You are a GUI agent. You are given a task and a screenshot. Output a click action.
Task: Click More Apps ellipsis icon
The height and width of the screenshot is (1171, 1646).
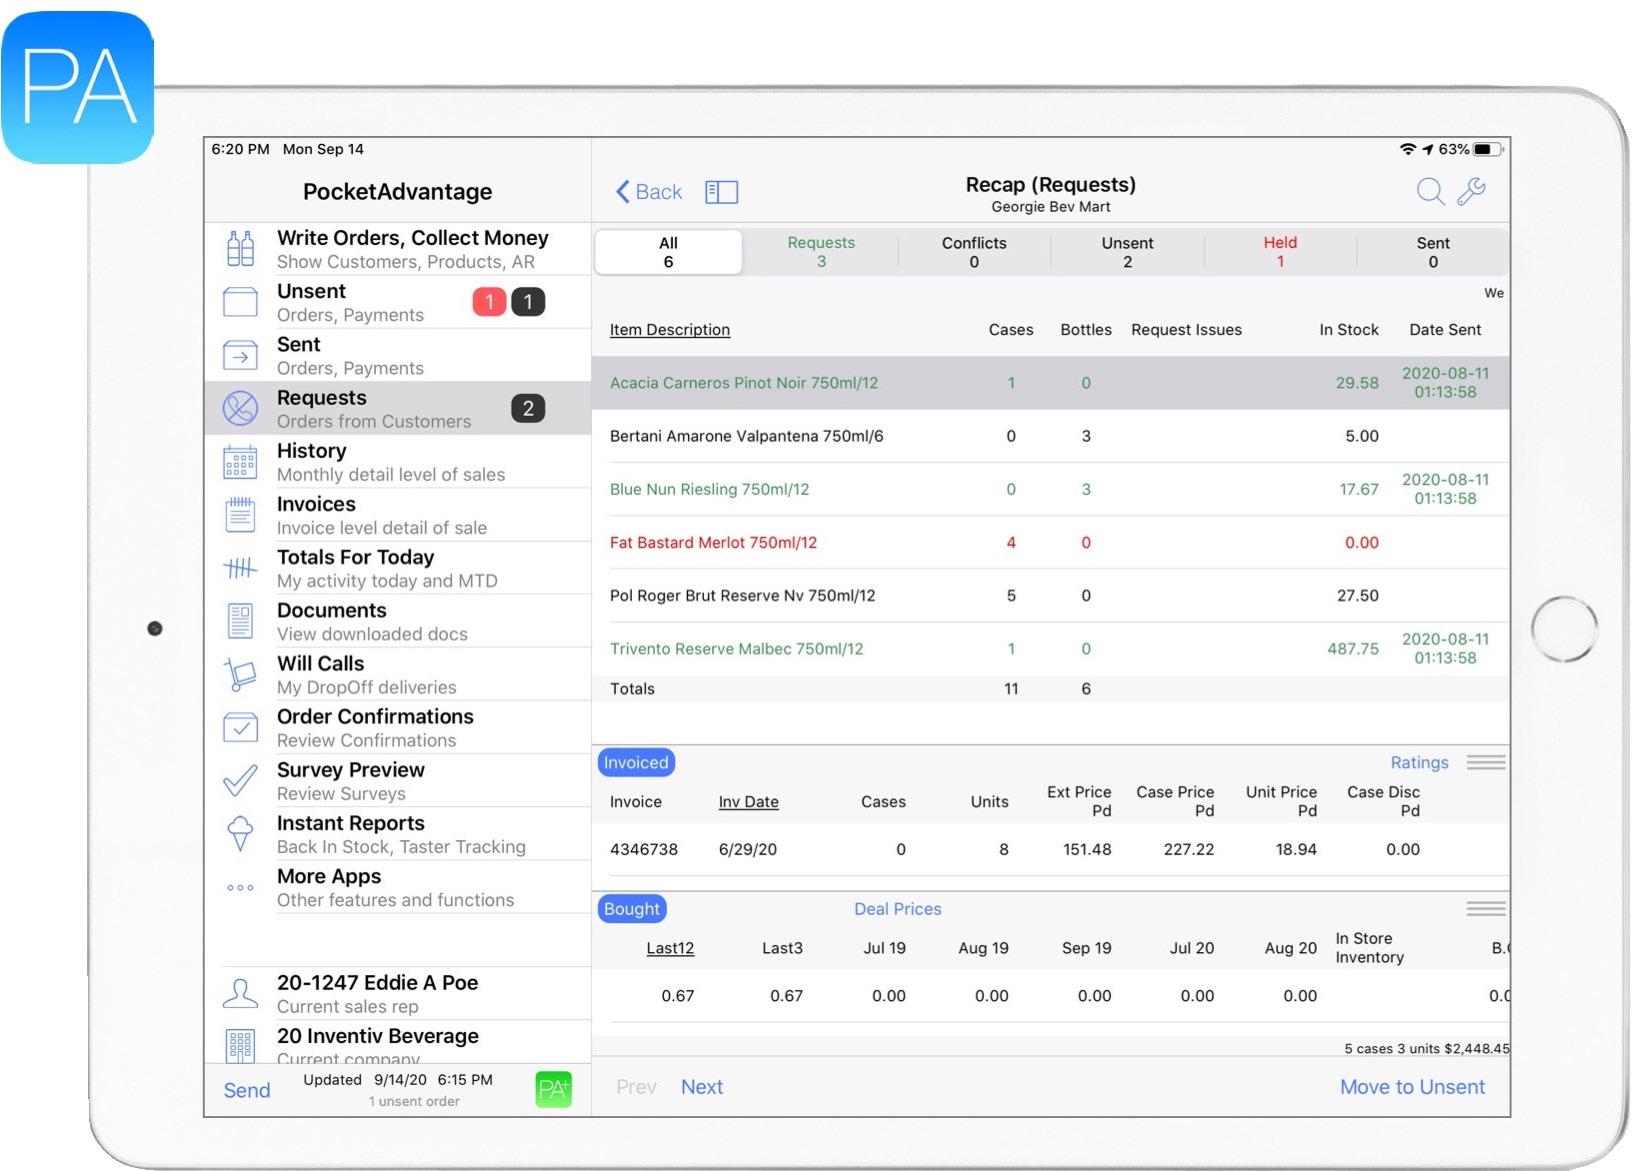[240, 887]
